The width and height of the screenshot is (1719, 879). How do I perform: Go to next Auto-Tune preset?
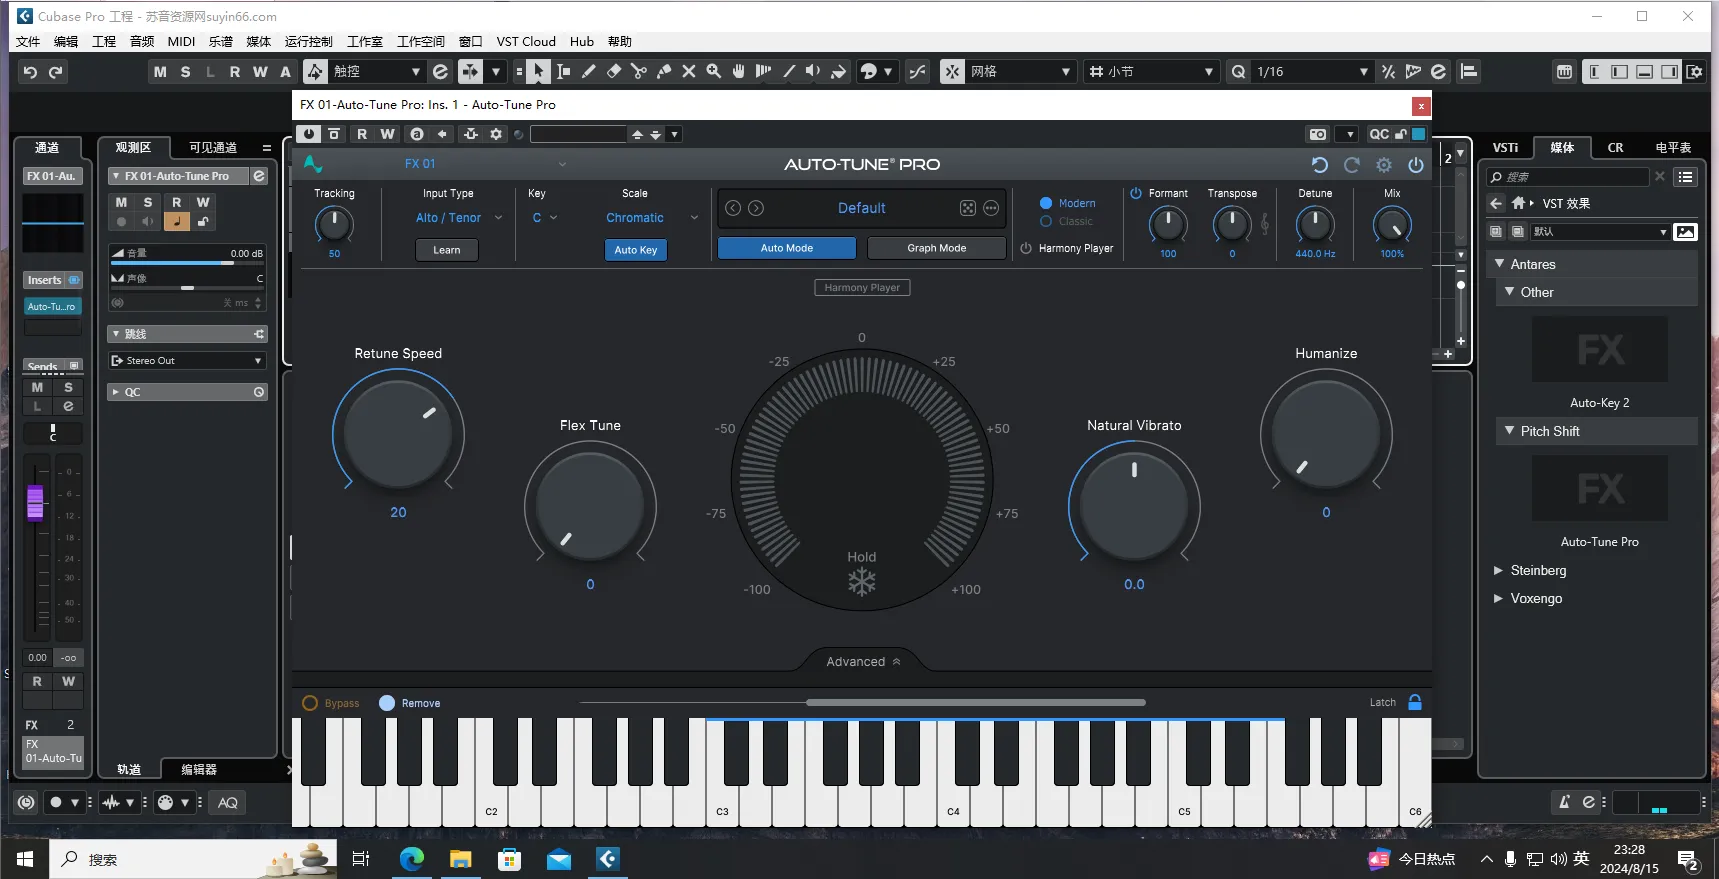[x=756, y=208]
